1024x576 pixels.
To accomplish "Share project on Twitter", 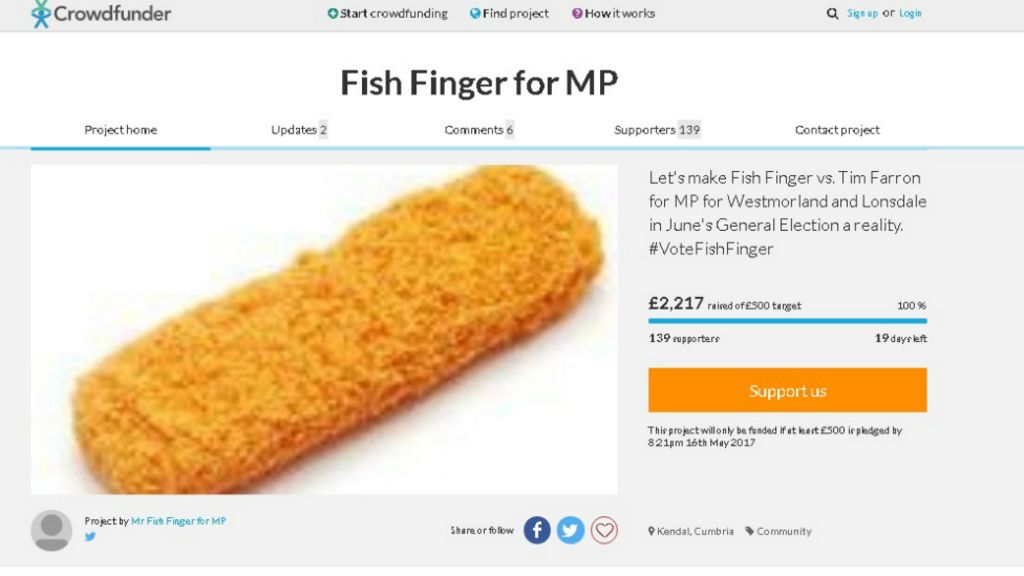I will [x=570, y=530].
